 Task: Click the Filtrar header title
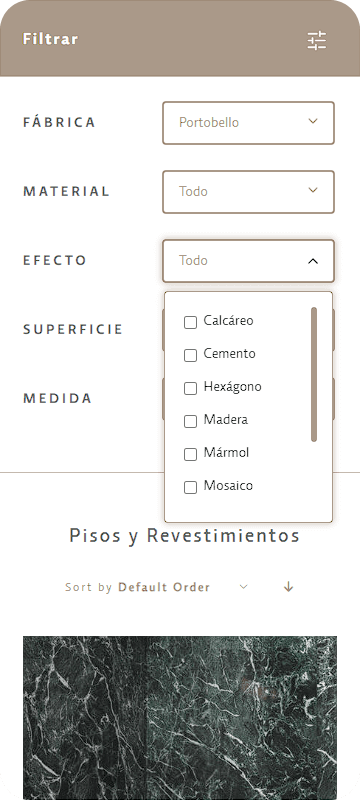point(50,39)
